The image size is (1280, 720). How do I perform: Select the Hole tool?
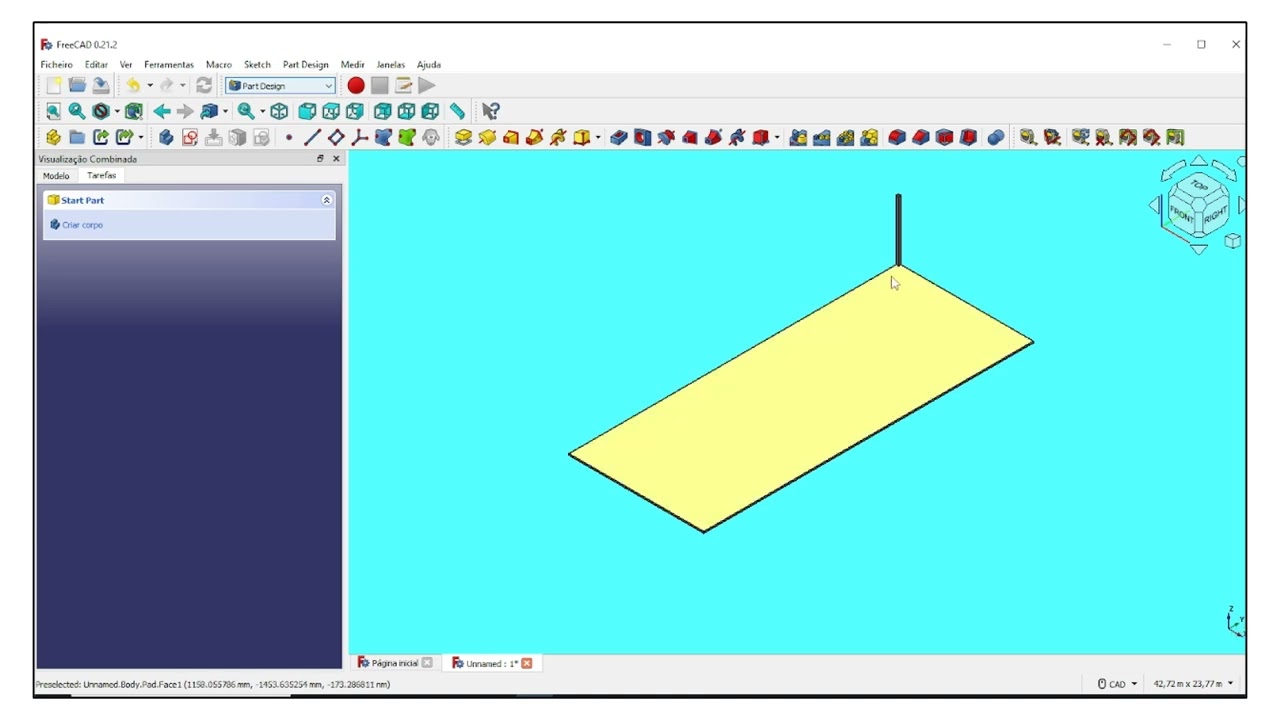pos(642,138)
